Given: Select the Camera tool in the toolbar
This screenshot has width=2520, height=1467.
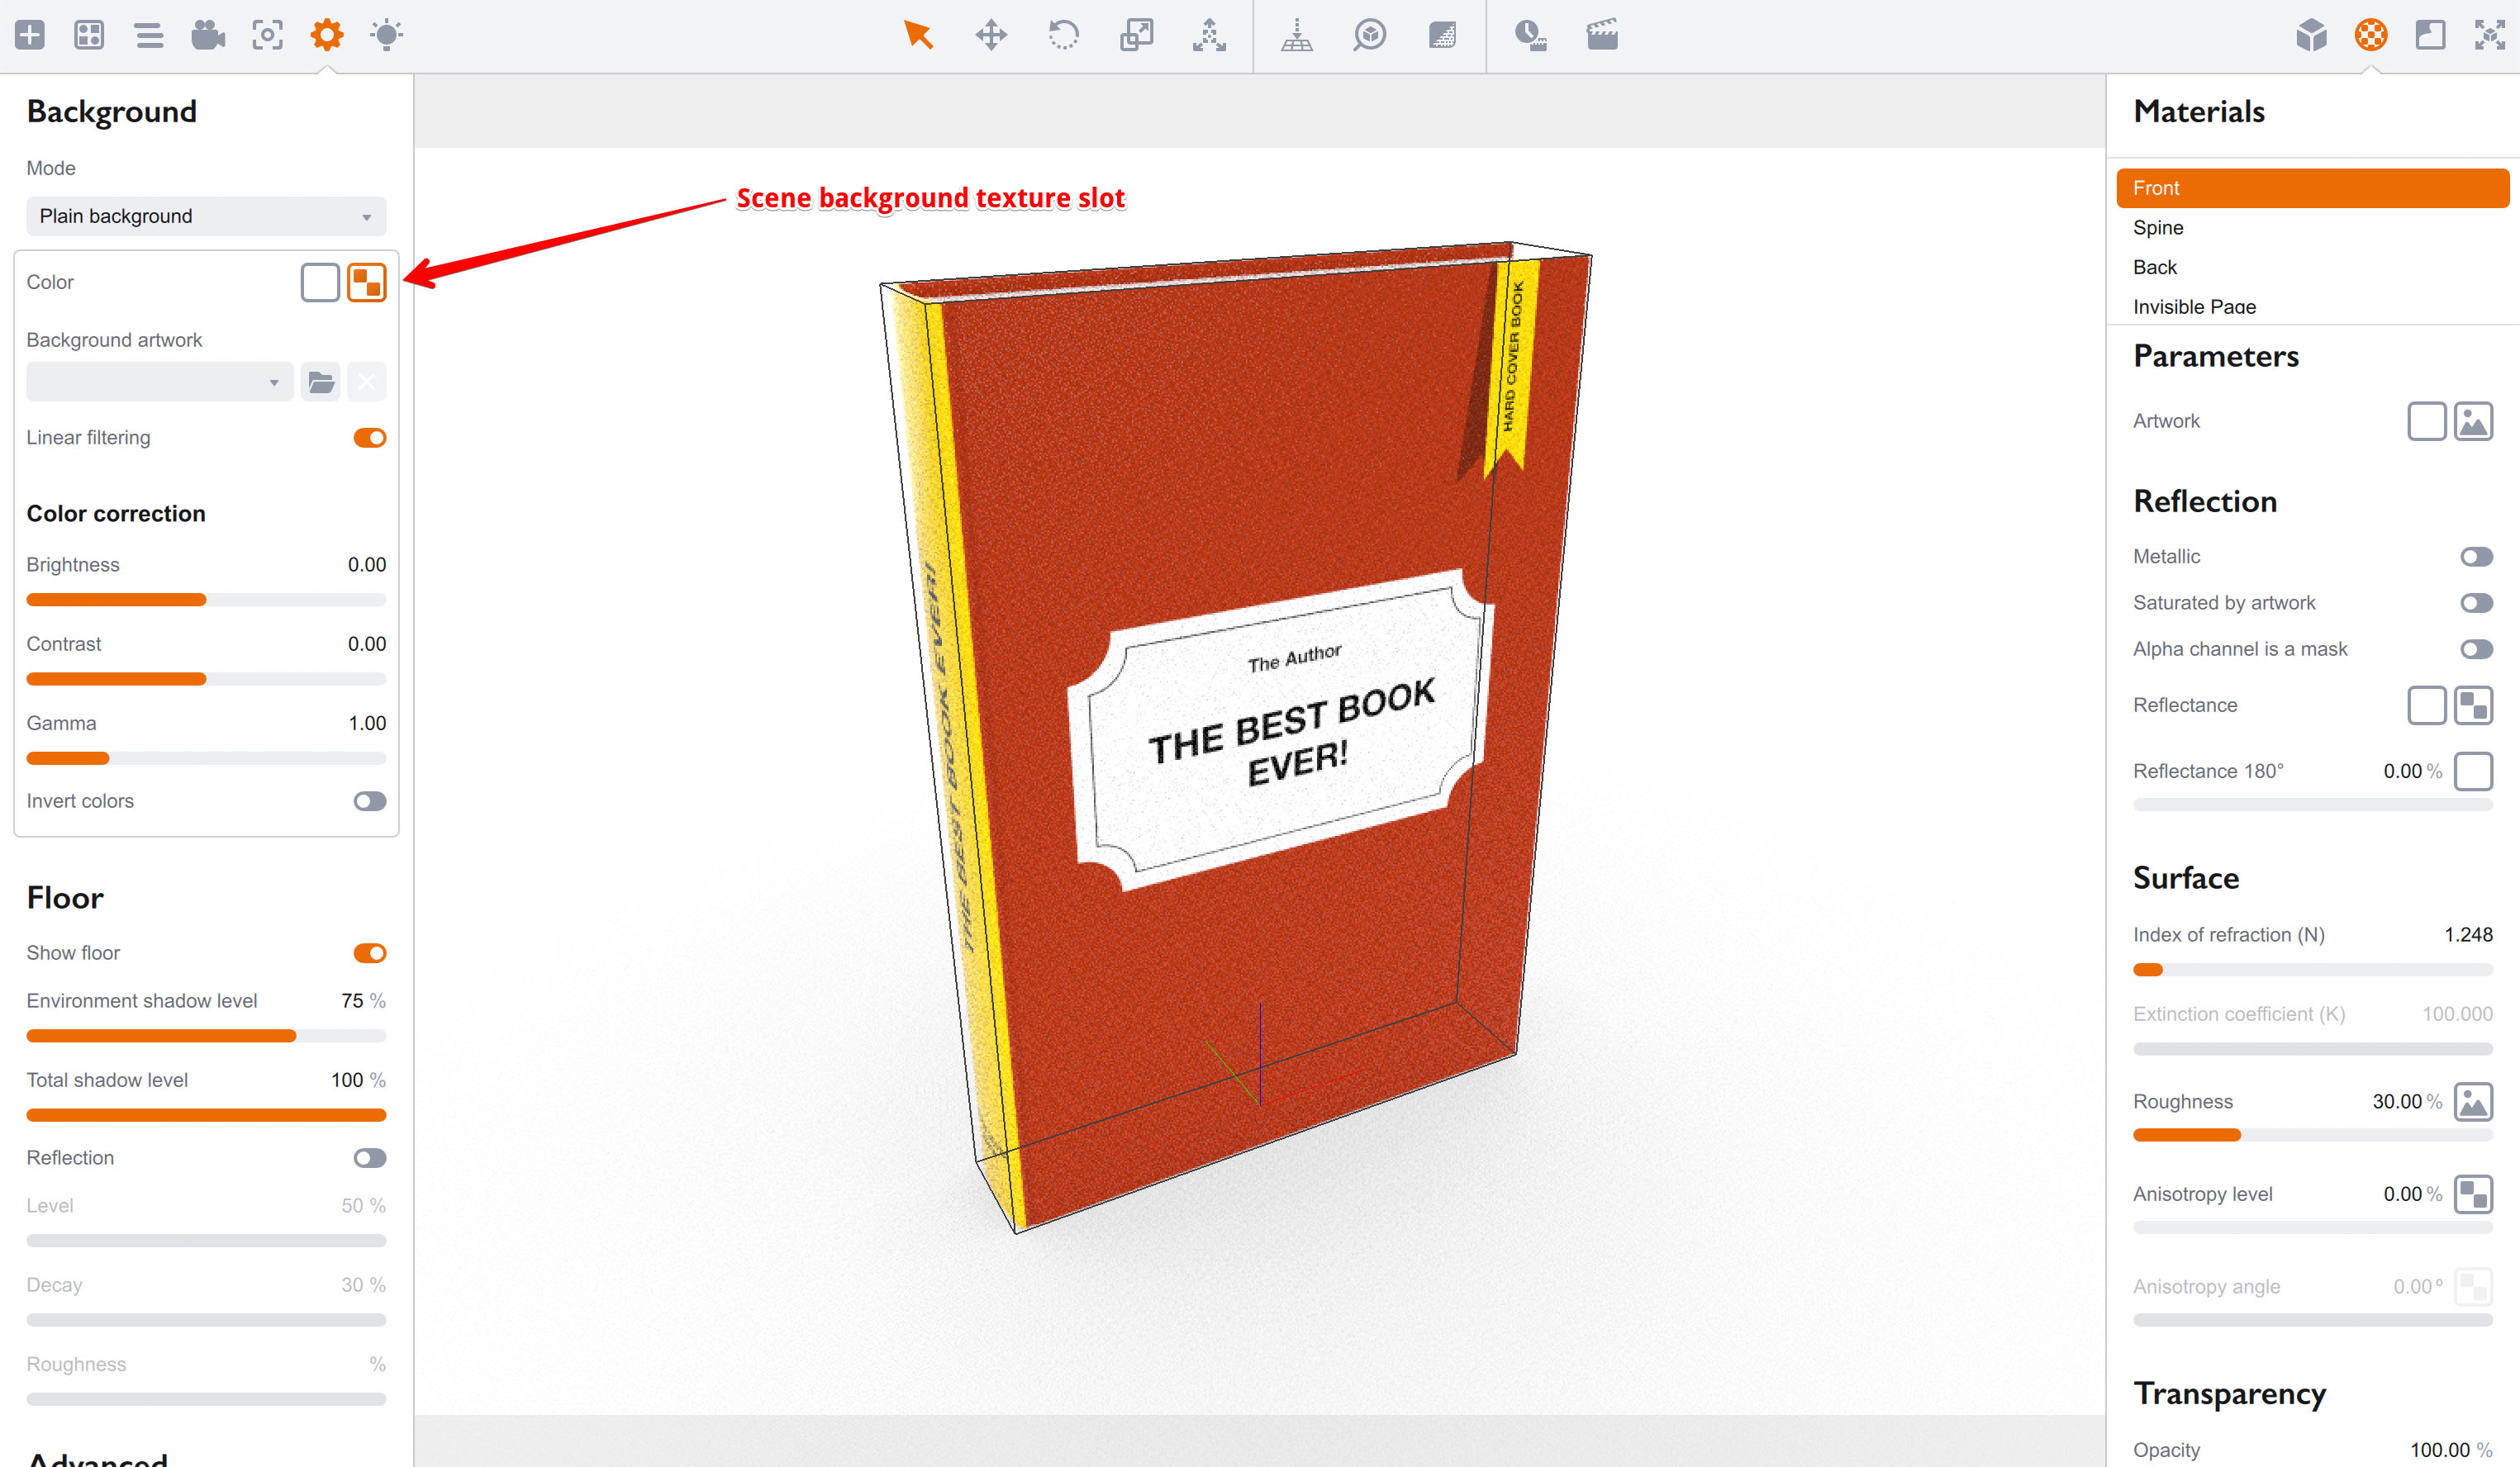Looking at the screenshot, I should coord(207,35).
